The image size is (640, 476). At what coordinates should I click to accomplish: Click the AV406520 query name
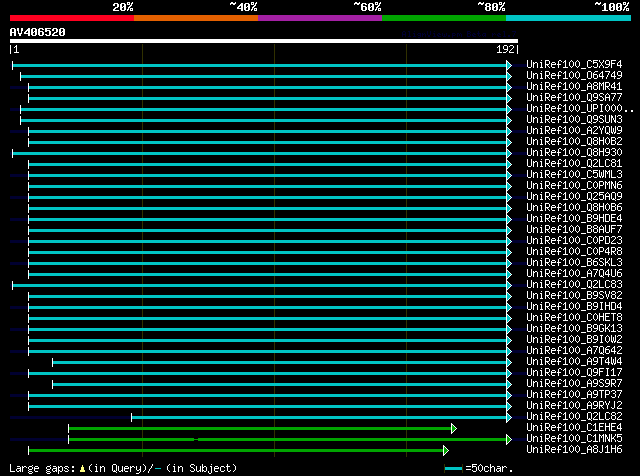point(38,32)
